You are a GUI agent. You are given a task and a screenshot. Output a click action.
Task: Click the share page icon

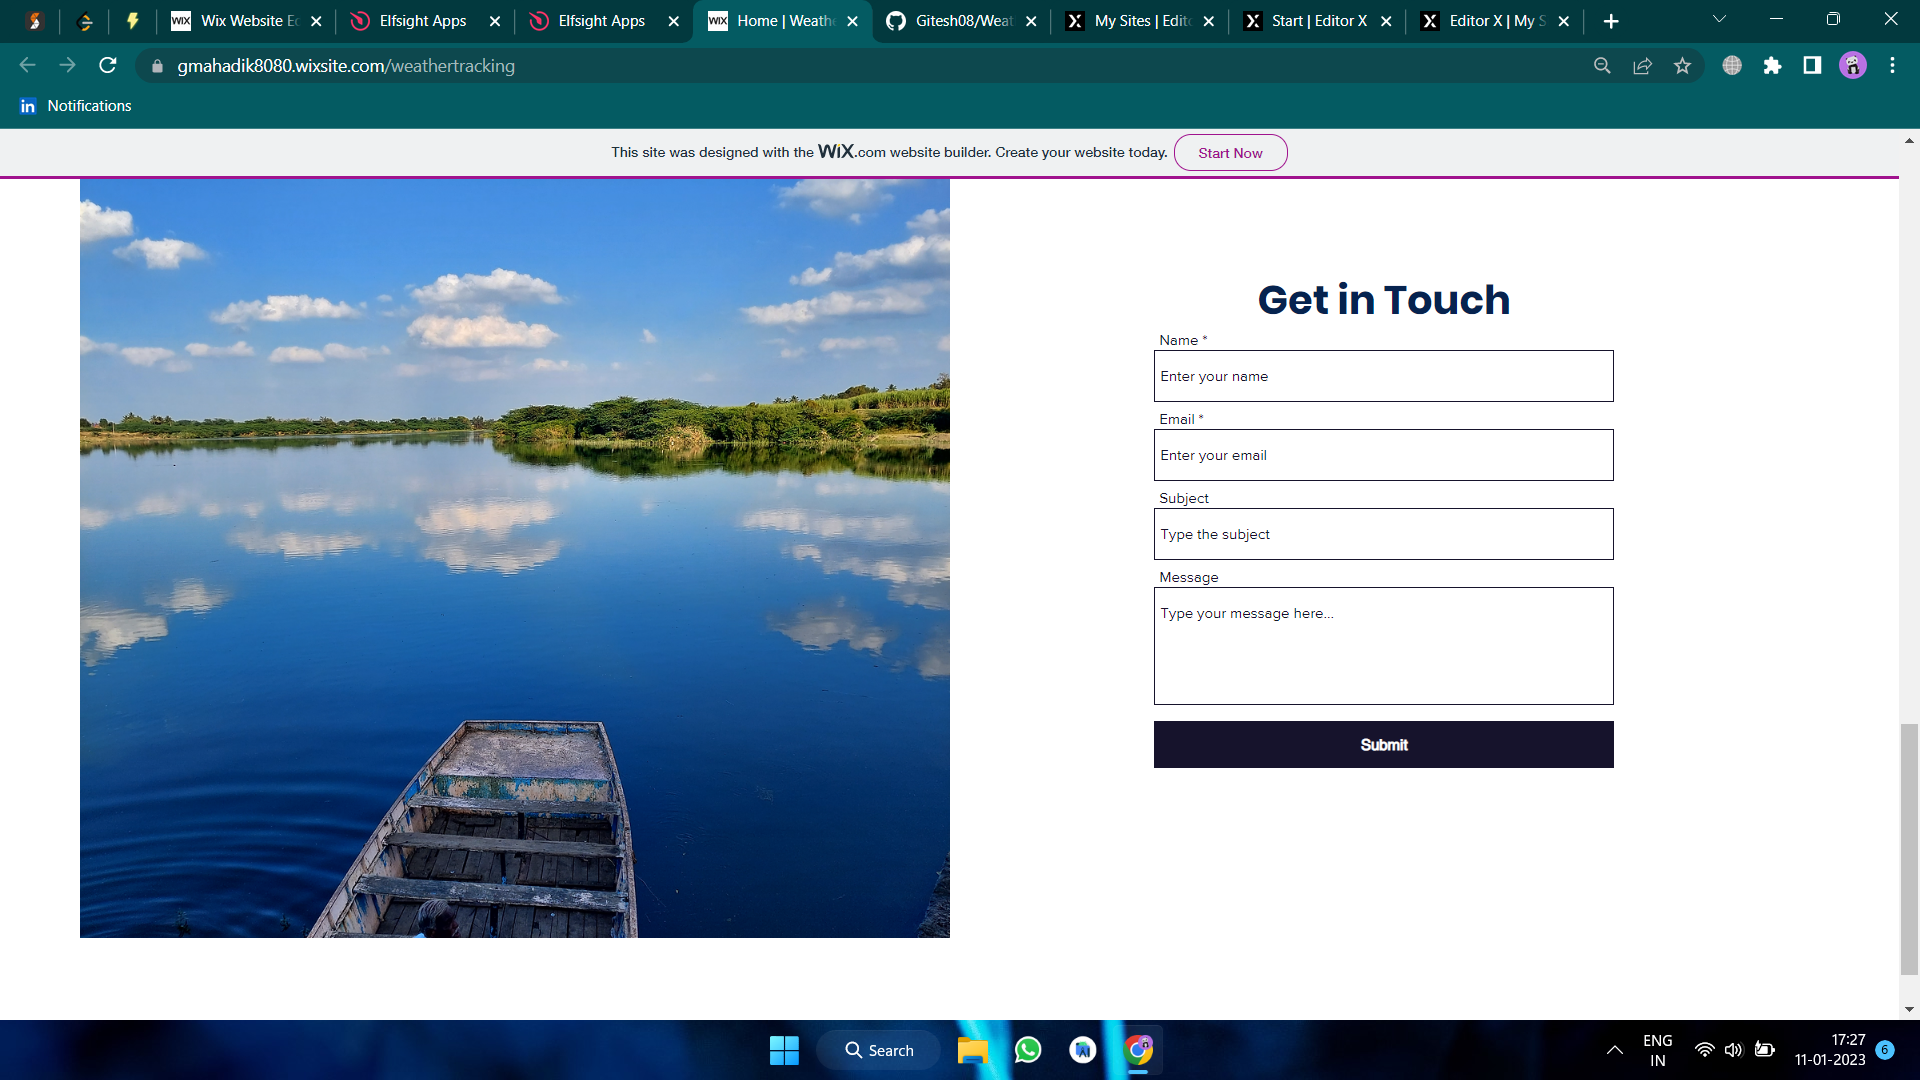coord(1642,66)
